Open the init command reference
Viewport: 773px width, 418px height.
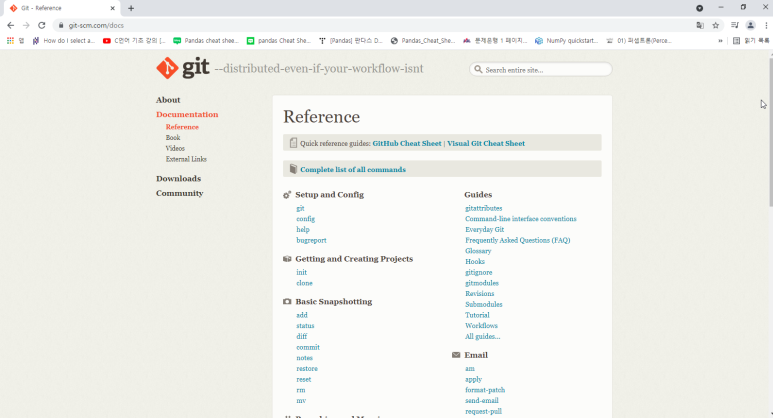click(301, 272)
